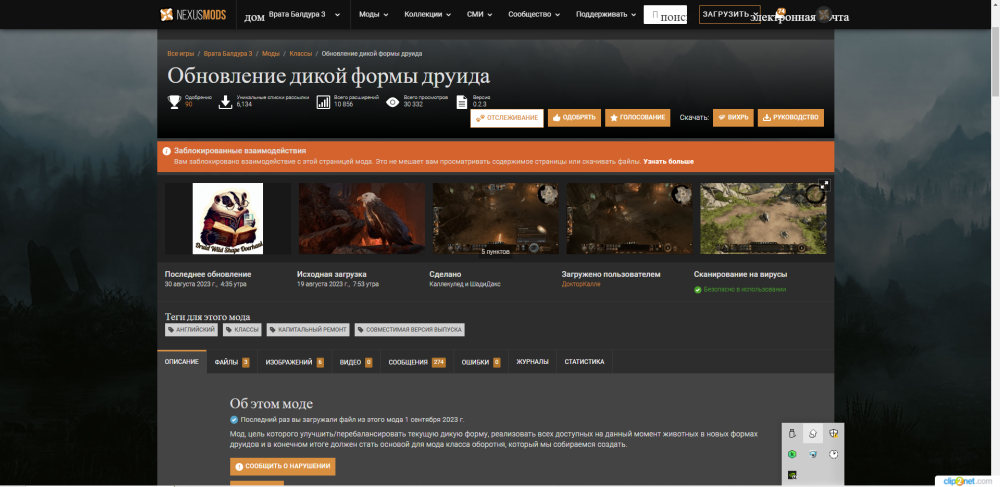Screen dimensions: 1000x487
Task: Switch to the ВИДЕО tab
Action: 356,362
